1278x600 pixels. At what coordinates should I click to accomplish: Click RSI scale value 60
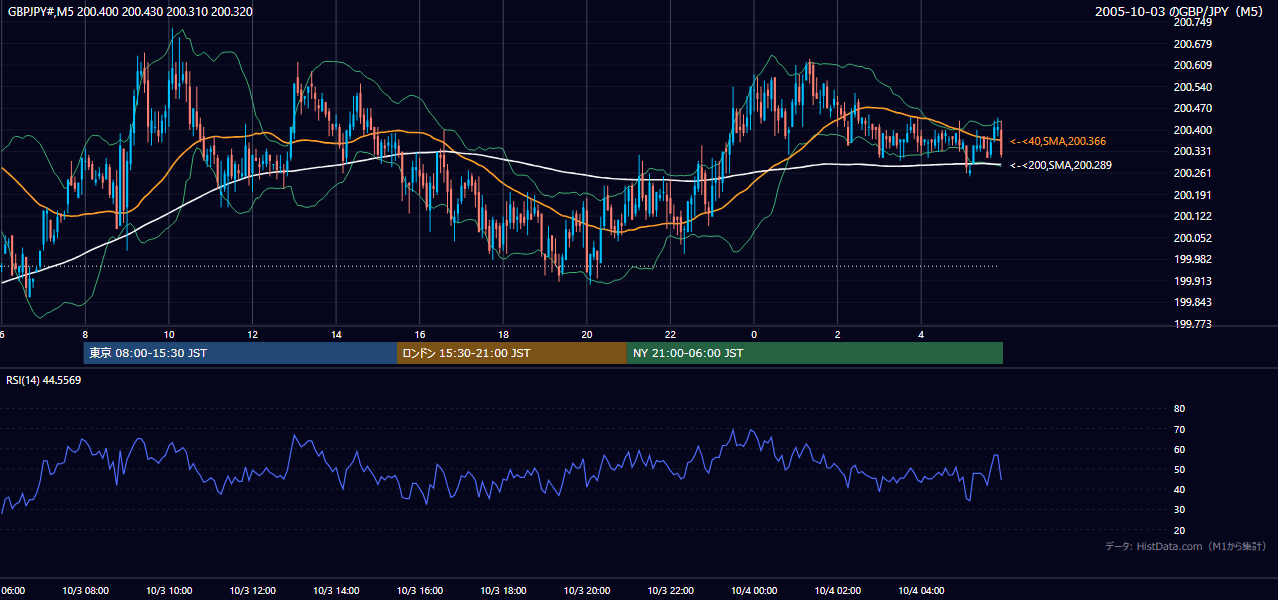pyautogui.click(x=1179, y=450)
